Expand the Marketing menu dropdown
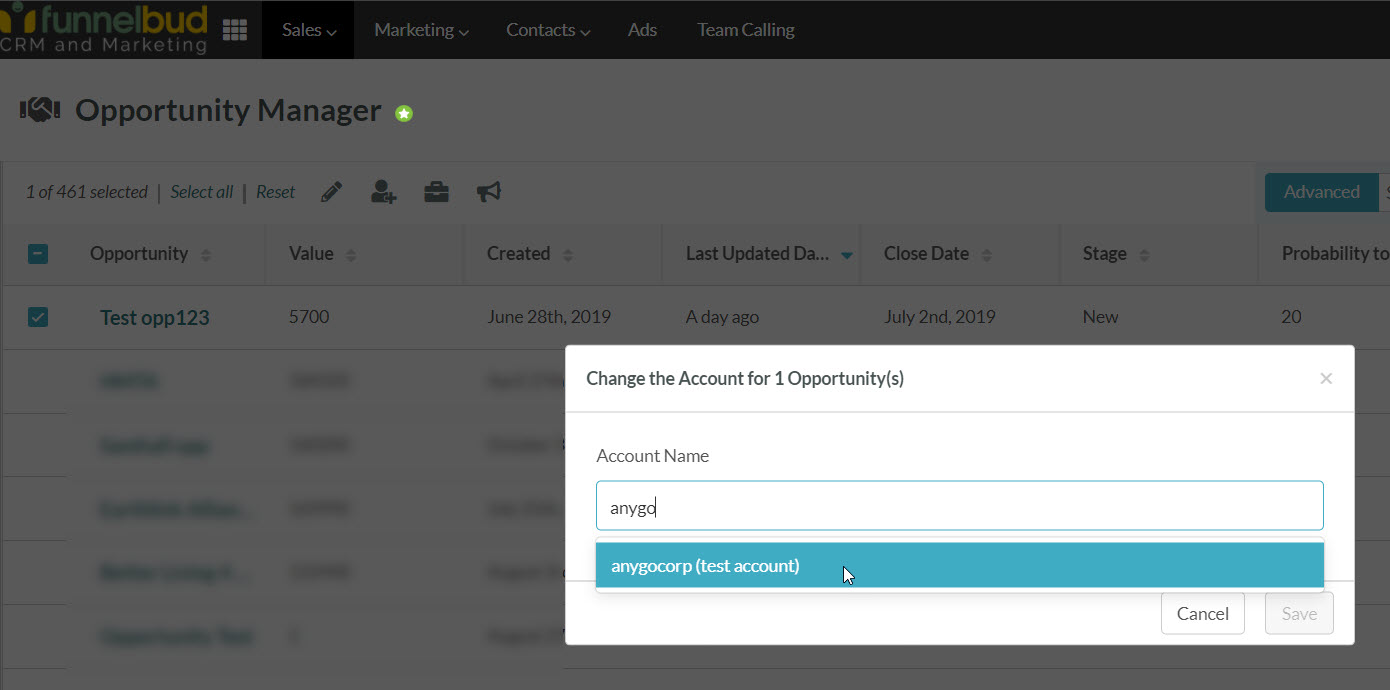This screenshot has width=1390, height=690. point(421,30)
